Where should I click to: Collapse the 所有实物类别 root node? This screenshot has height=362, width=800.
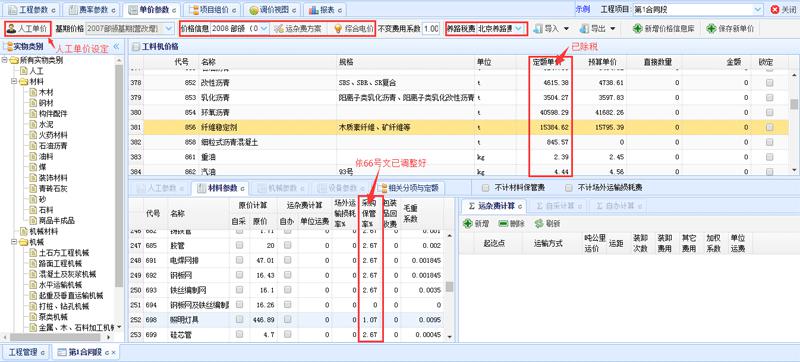[x=5, y=60]
